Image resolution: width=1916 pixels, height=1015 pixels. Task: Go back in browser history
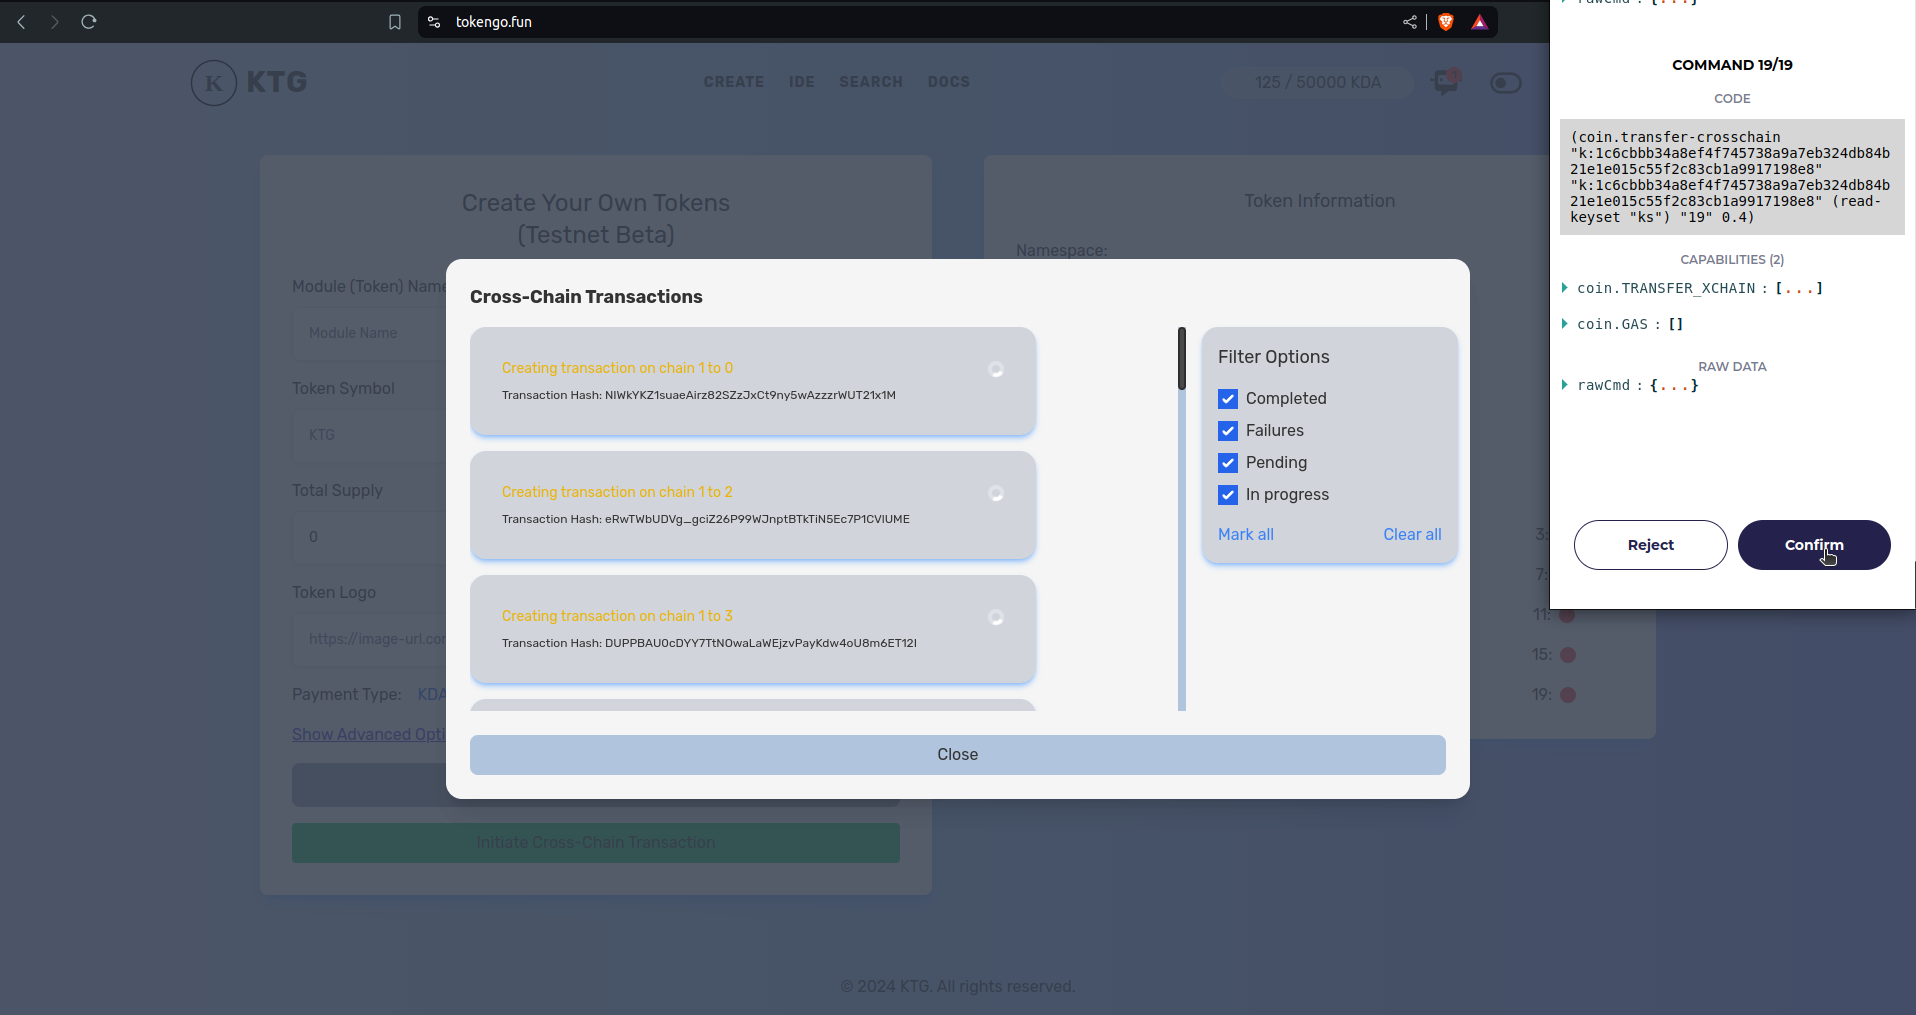(x=21, y=22)
